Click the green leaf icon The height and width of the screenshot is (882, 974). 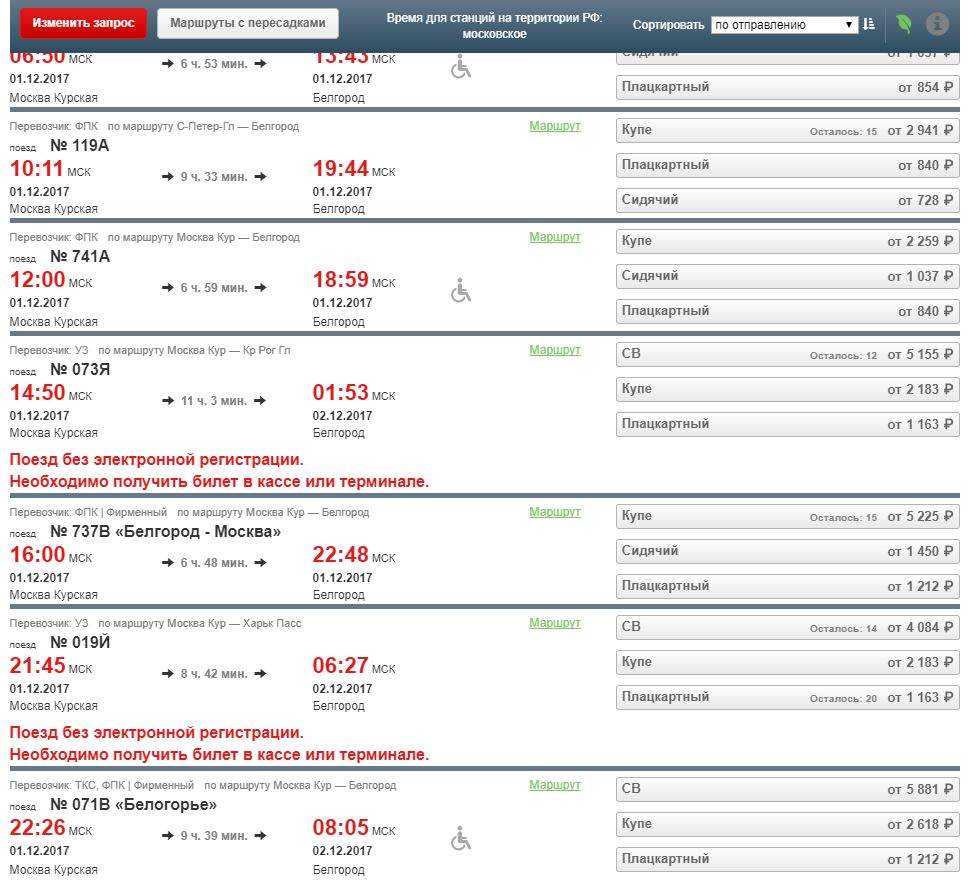click(904, 24)
